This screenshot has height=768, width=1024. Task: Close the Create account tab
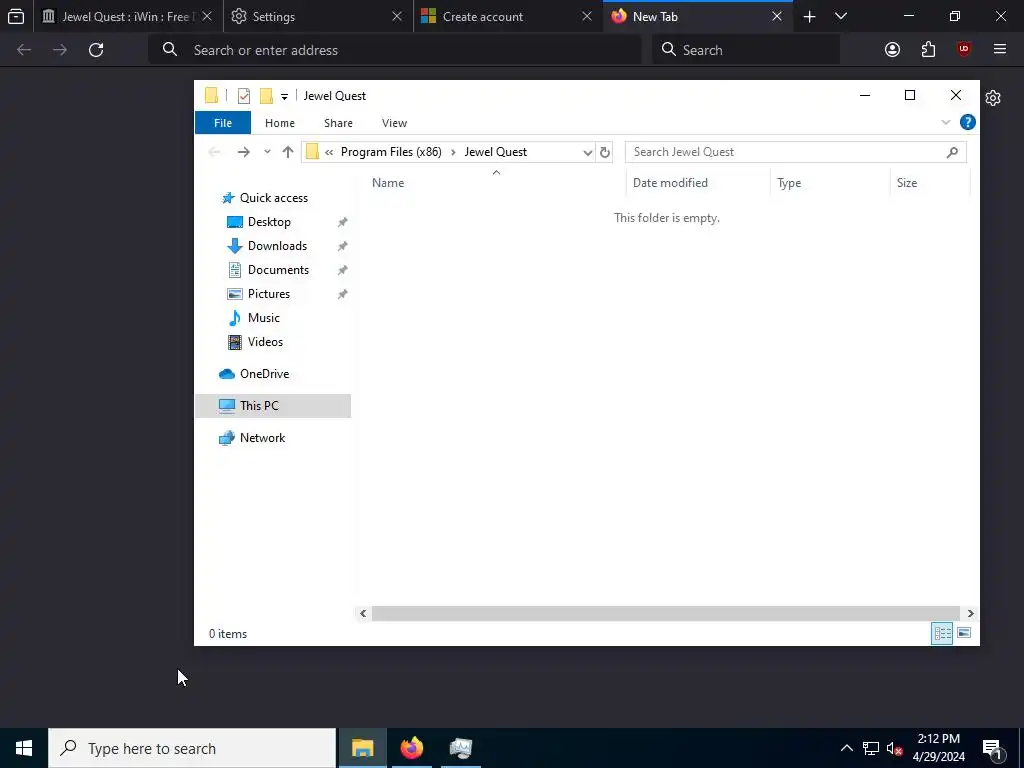click(x=586, y=16)
